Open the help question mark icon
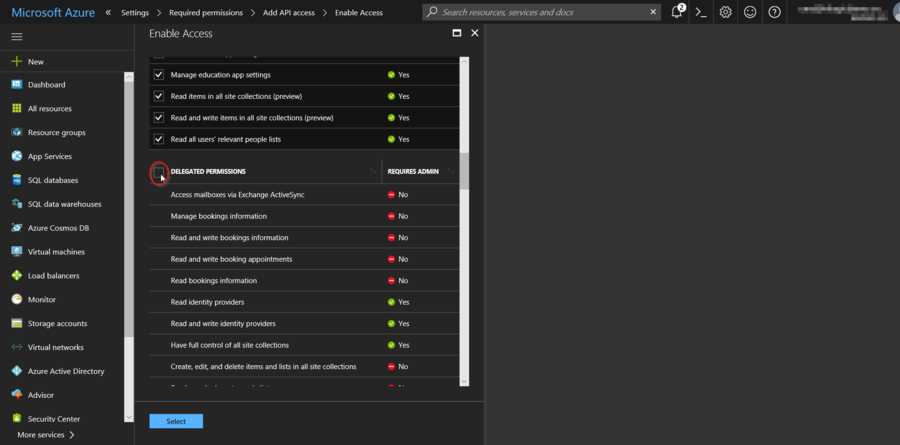The width and height of the screenshot is (900, 445). pos(774,12)
